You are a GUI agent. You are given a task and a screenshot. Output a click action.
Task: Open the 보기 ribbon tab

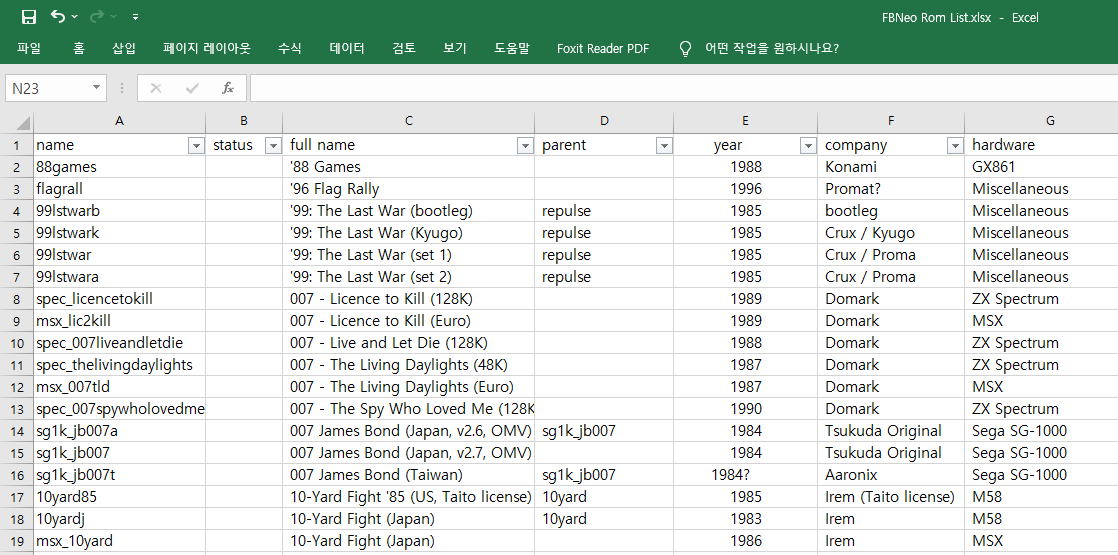(x=454, y=49)
